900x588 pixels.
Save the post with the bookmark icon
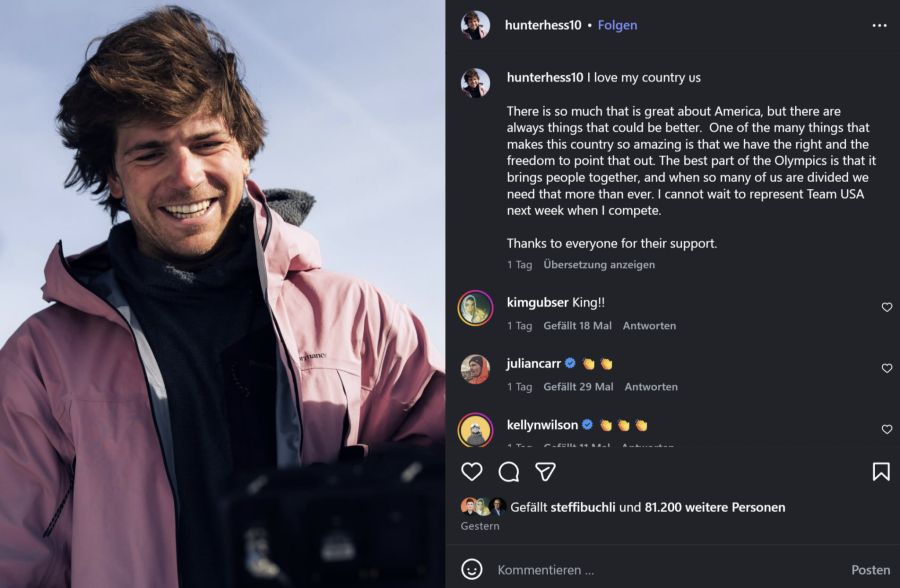(x=880, y=471)
